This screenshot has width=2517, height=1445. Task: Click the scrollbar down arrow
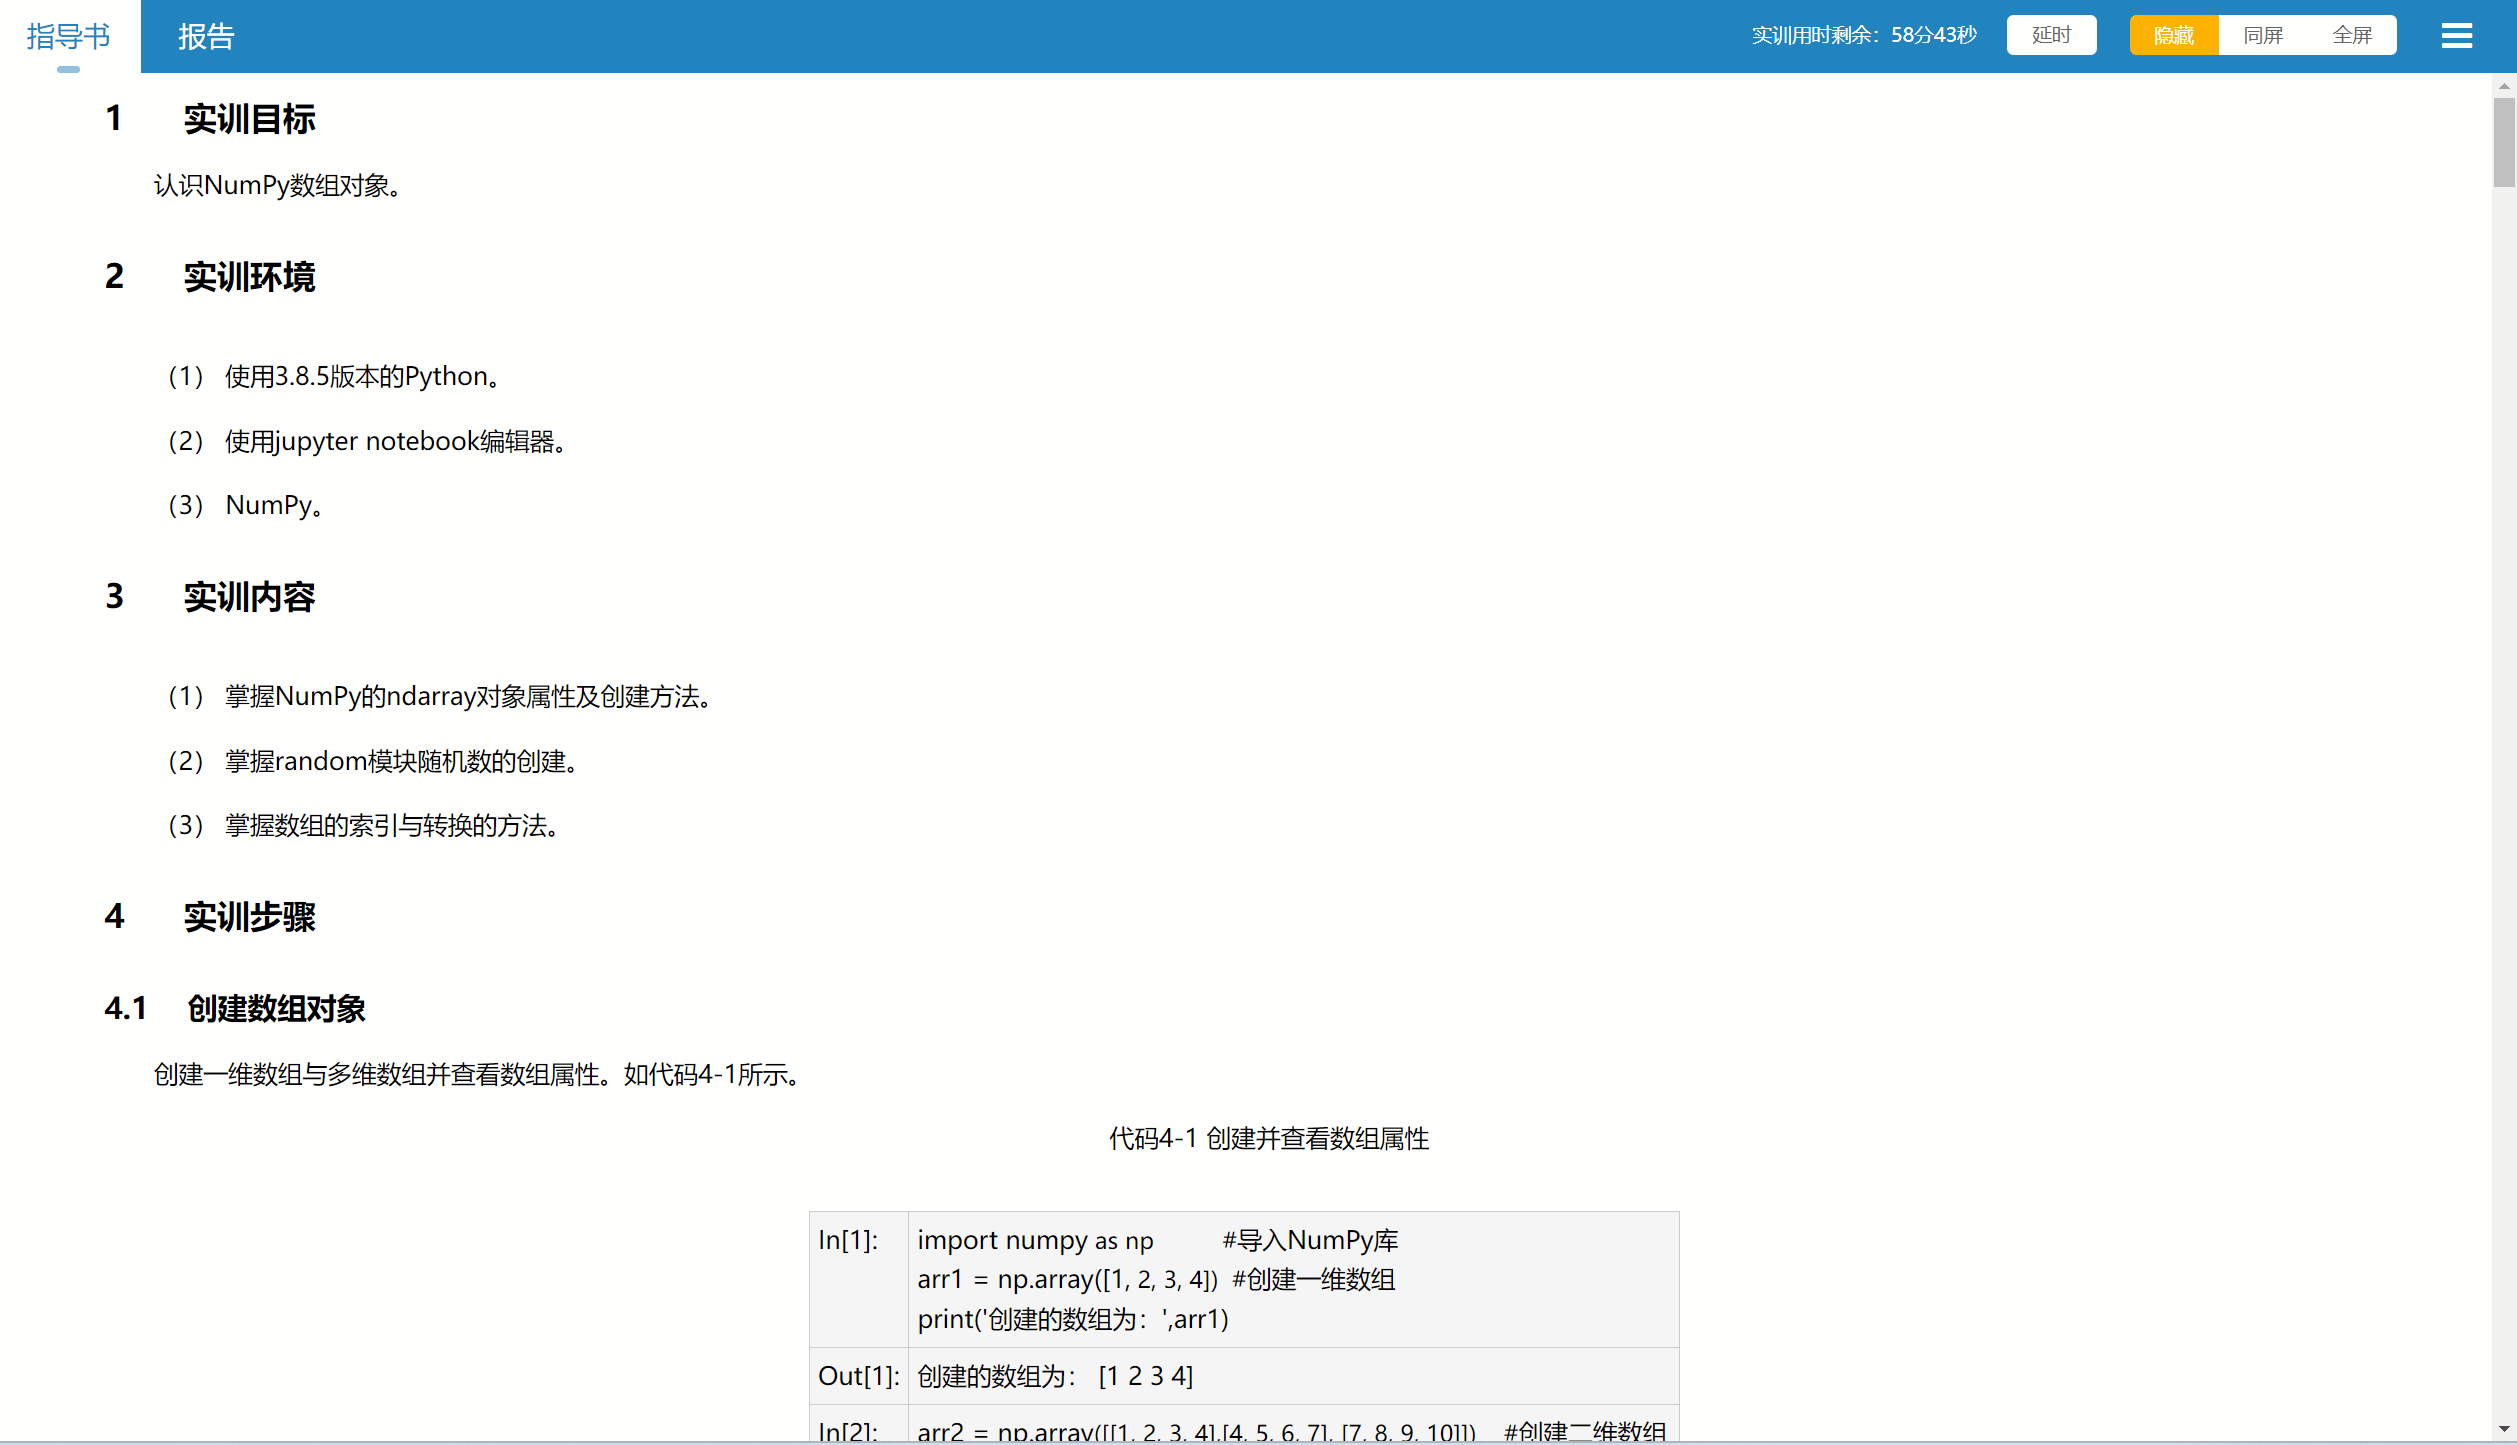coord(2504,1429)
